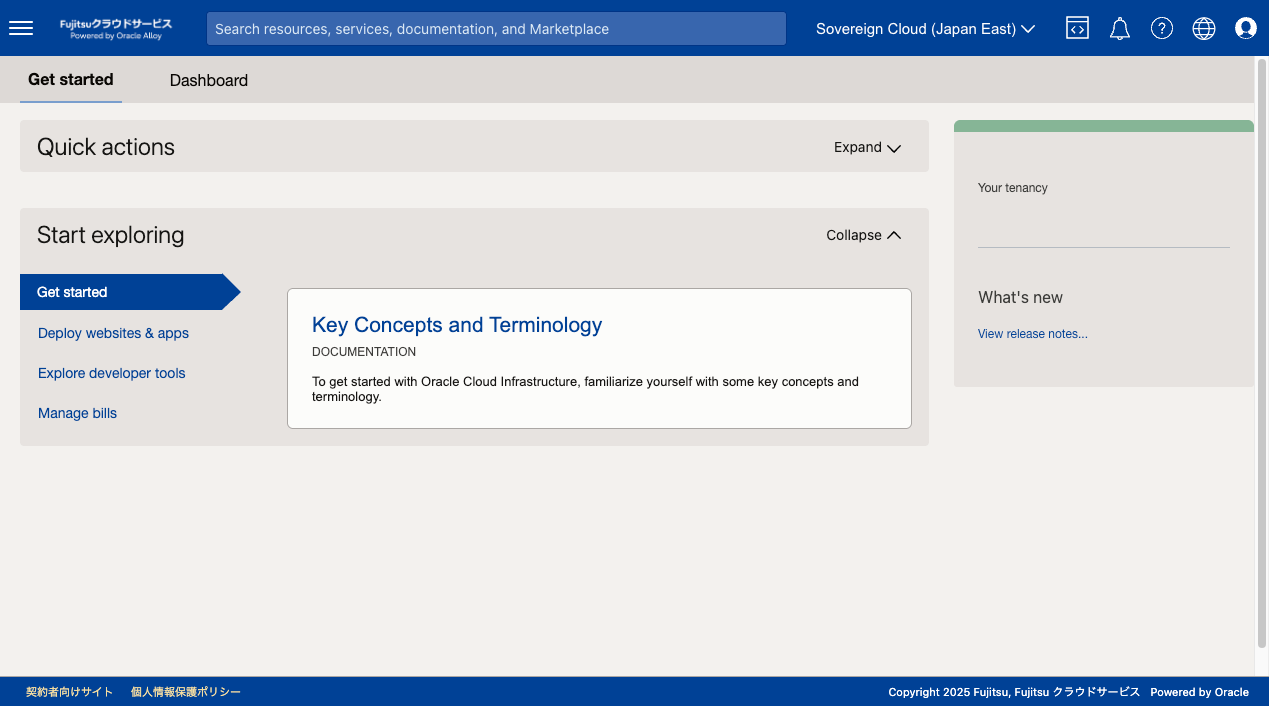Select Deploy websites & apps in sidebar

(112, 333)
